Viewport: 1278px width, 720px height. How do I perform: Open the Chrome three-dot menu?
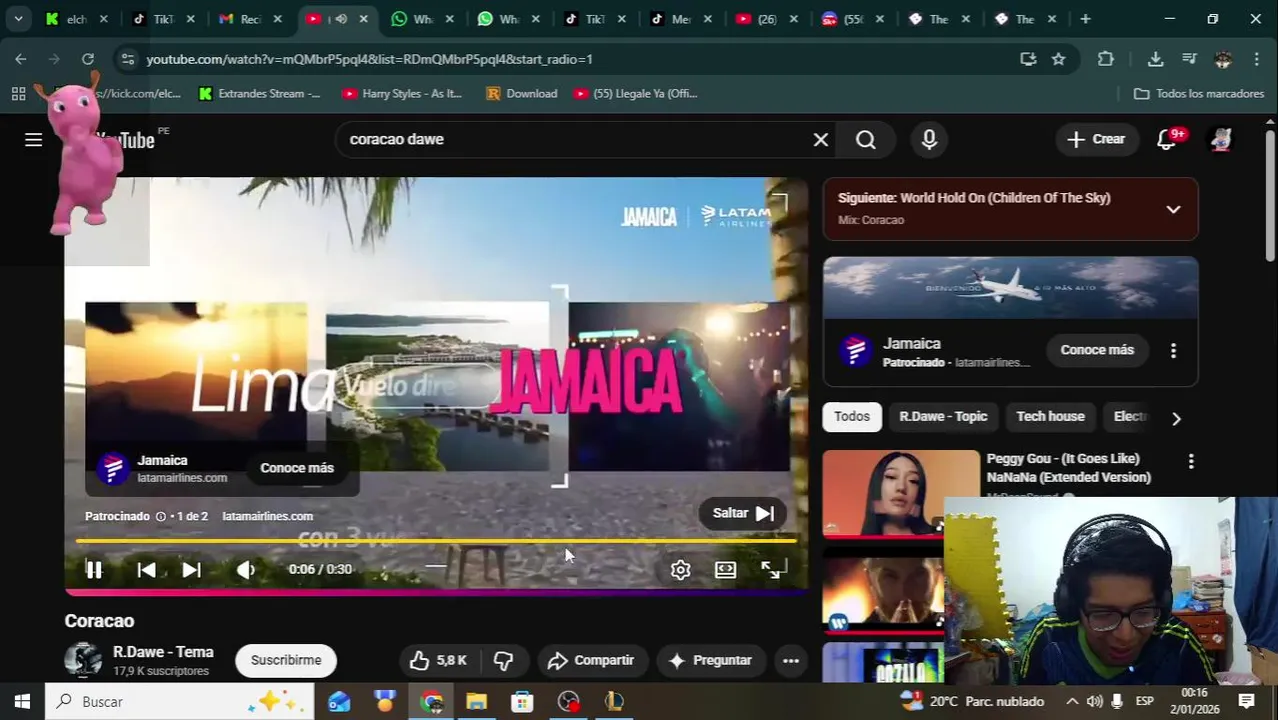1256,59
